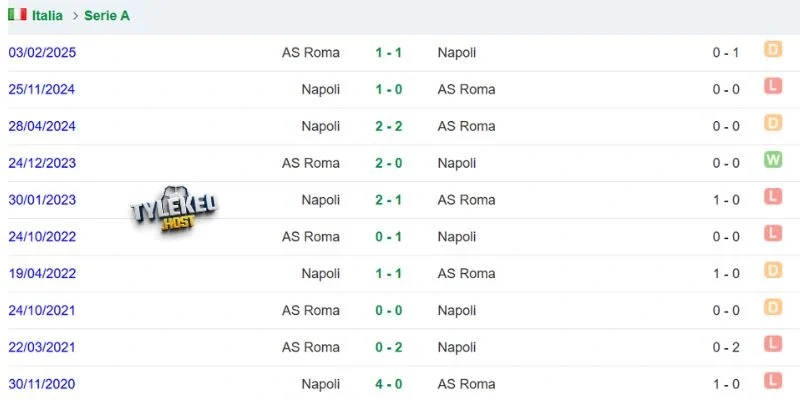Open the Serie A breadcrumb link
The width and height of the screenshot is (800, 400).
[x=107, y=16]
